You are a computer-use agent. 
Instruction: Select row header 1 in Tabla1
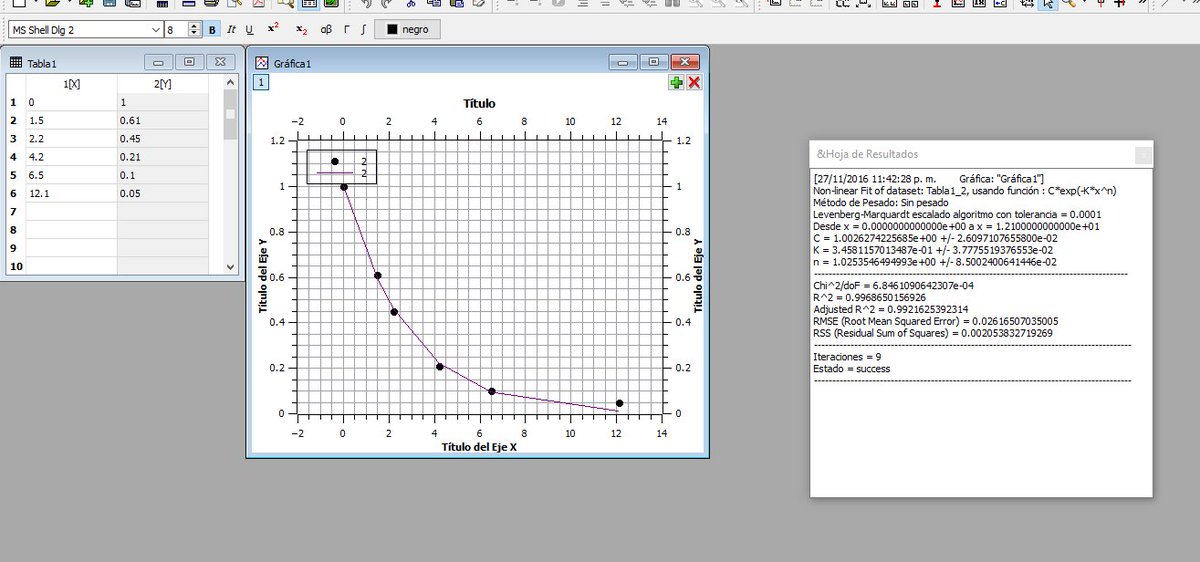click(13, 102)
